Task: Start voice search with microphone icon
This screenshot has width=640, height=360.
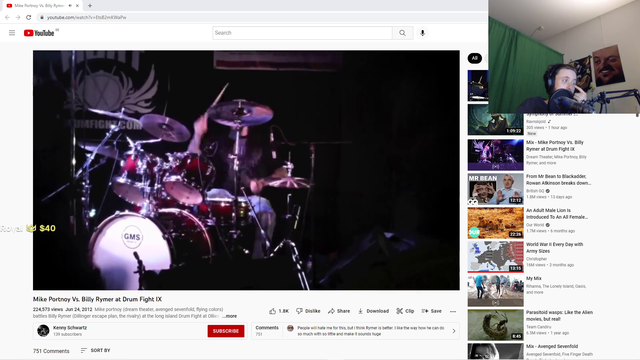Action: [422, 33]
